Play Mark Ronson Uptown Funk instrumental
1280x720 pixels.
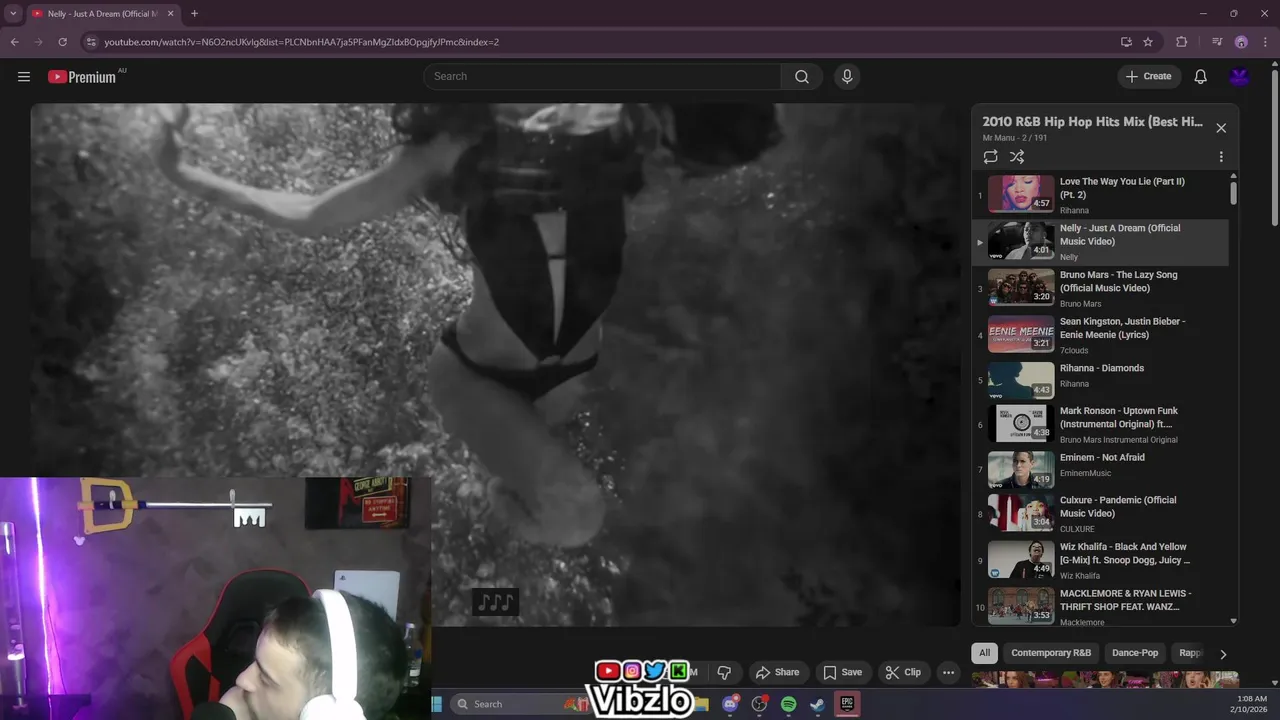click(1100, 424)
